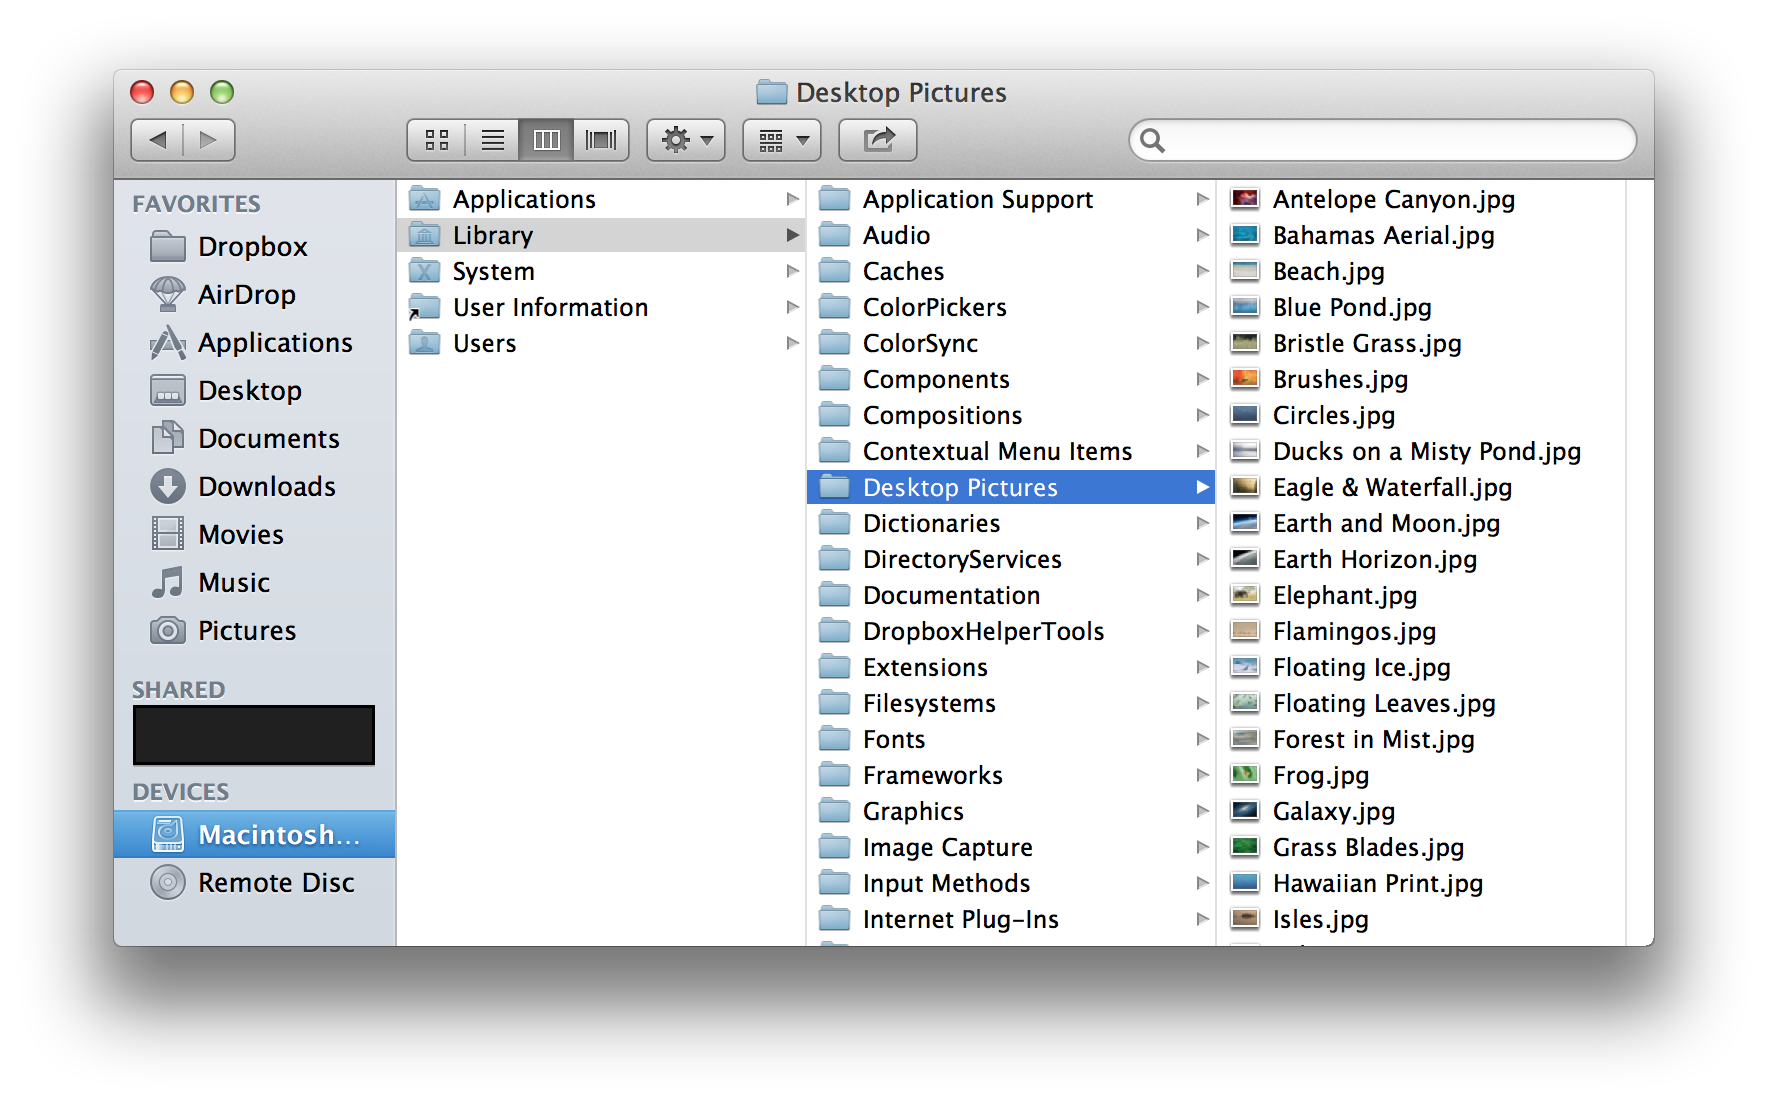The image size is (1768, 1104).
Task: Select the Applications folder in the first column
Action: 601,199
